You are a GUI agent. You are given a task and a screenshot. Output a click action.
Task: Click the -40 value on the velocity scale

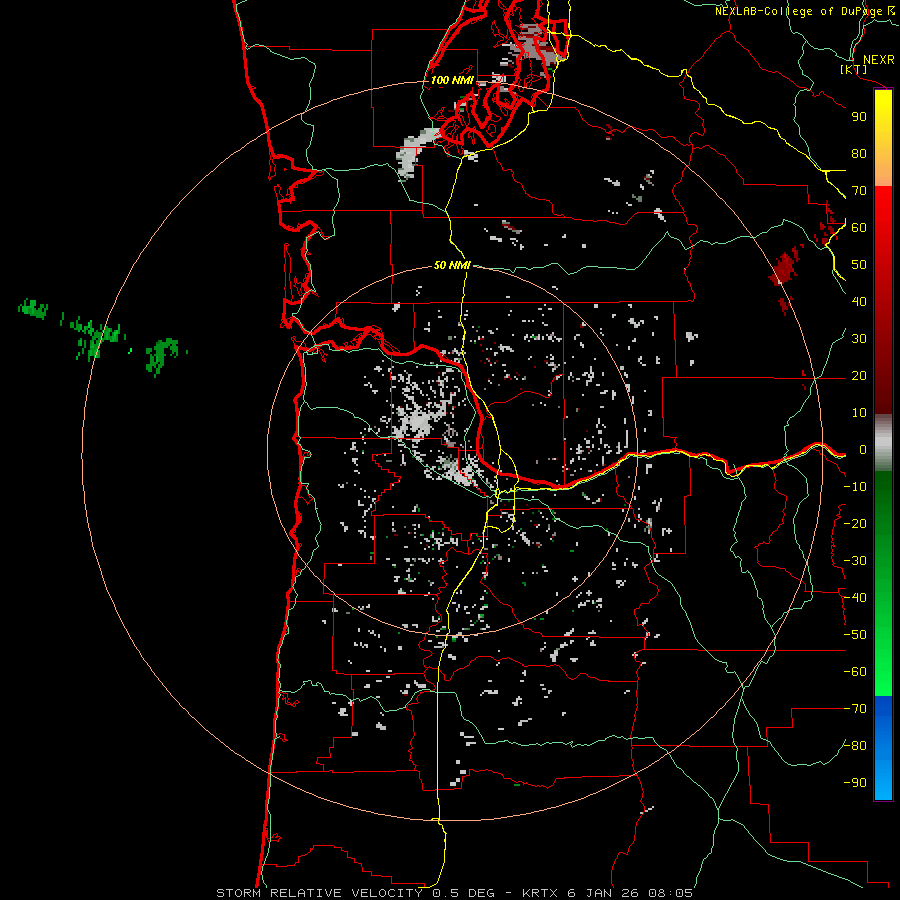click(855, 598)
